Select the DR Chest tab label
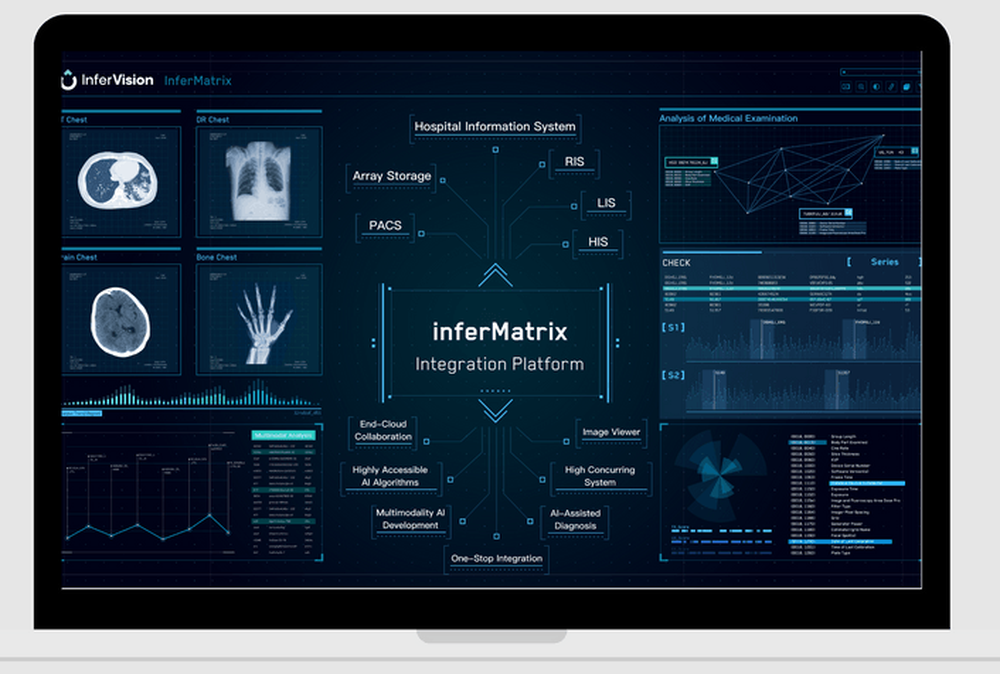 coord(212,119)
